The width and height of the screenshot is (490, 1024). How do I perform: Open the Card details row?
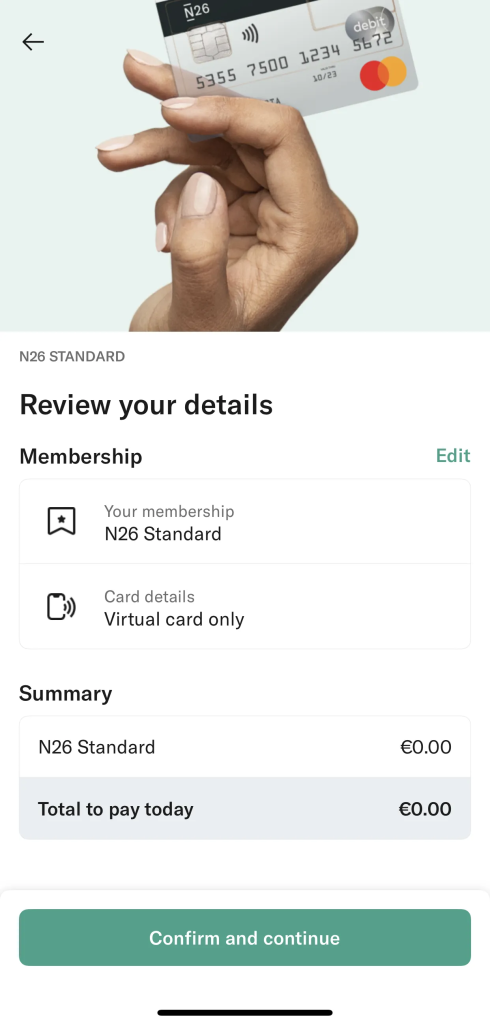245,607
